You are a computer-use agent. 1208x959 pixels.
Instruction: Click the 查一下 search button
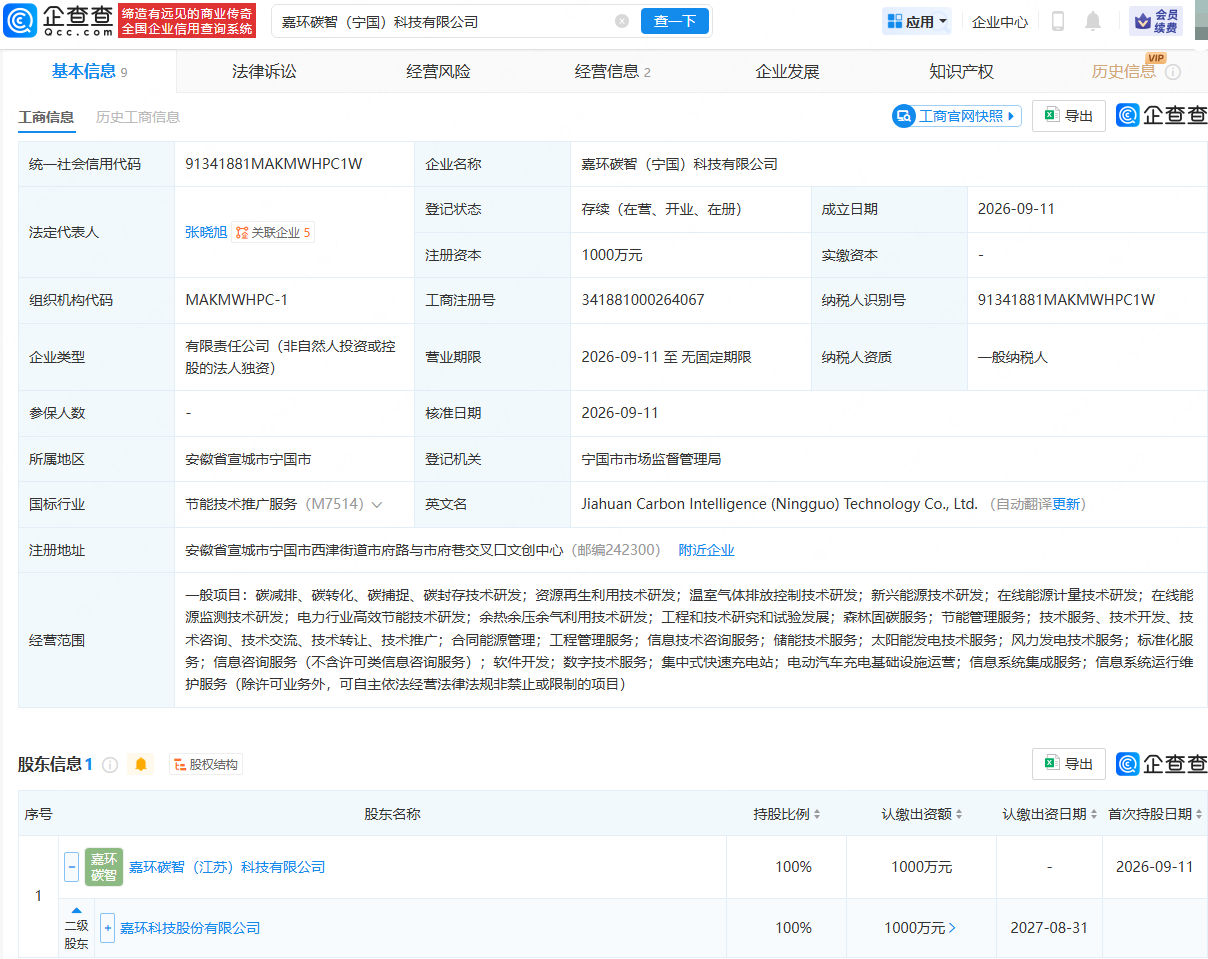tap(675, 21)
